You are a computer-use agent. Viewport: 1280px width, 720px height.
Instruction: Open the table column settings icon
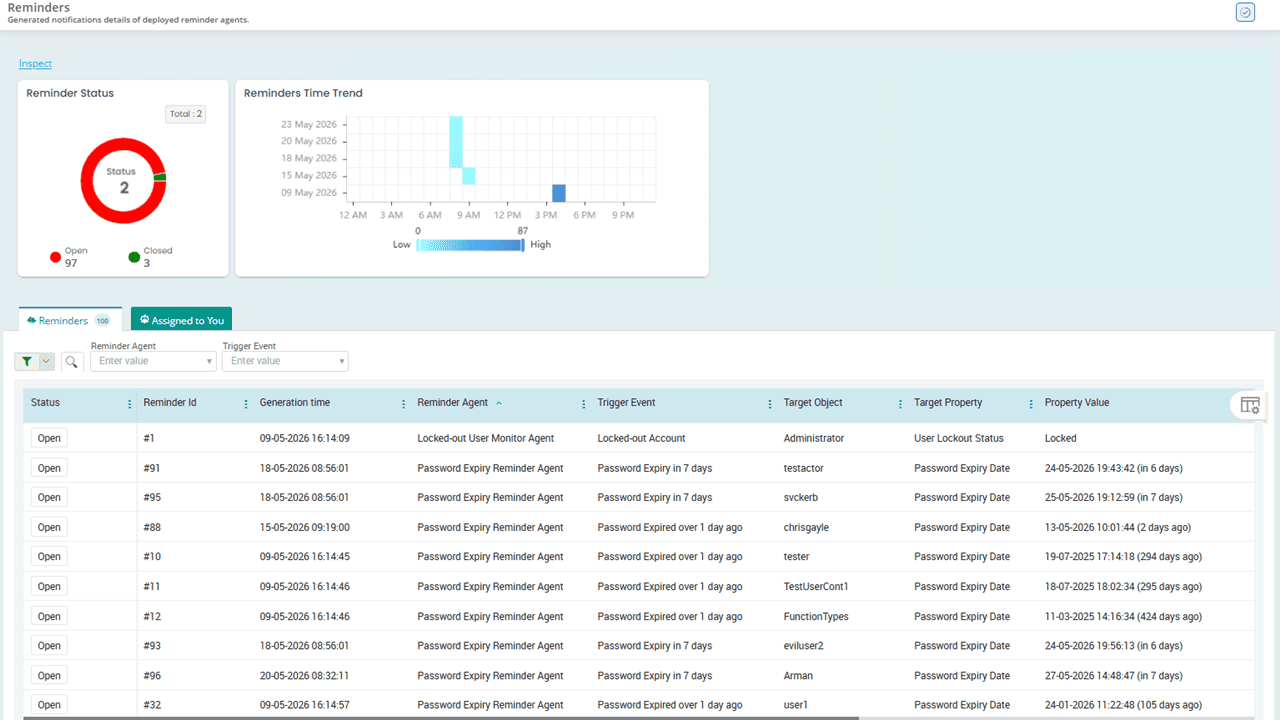1250,405
